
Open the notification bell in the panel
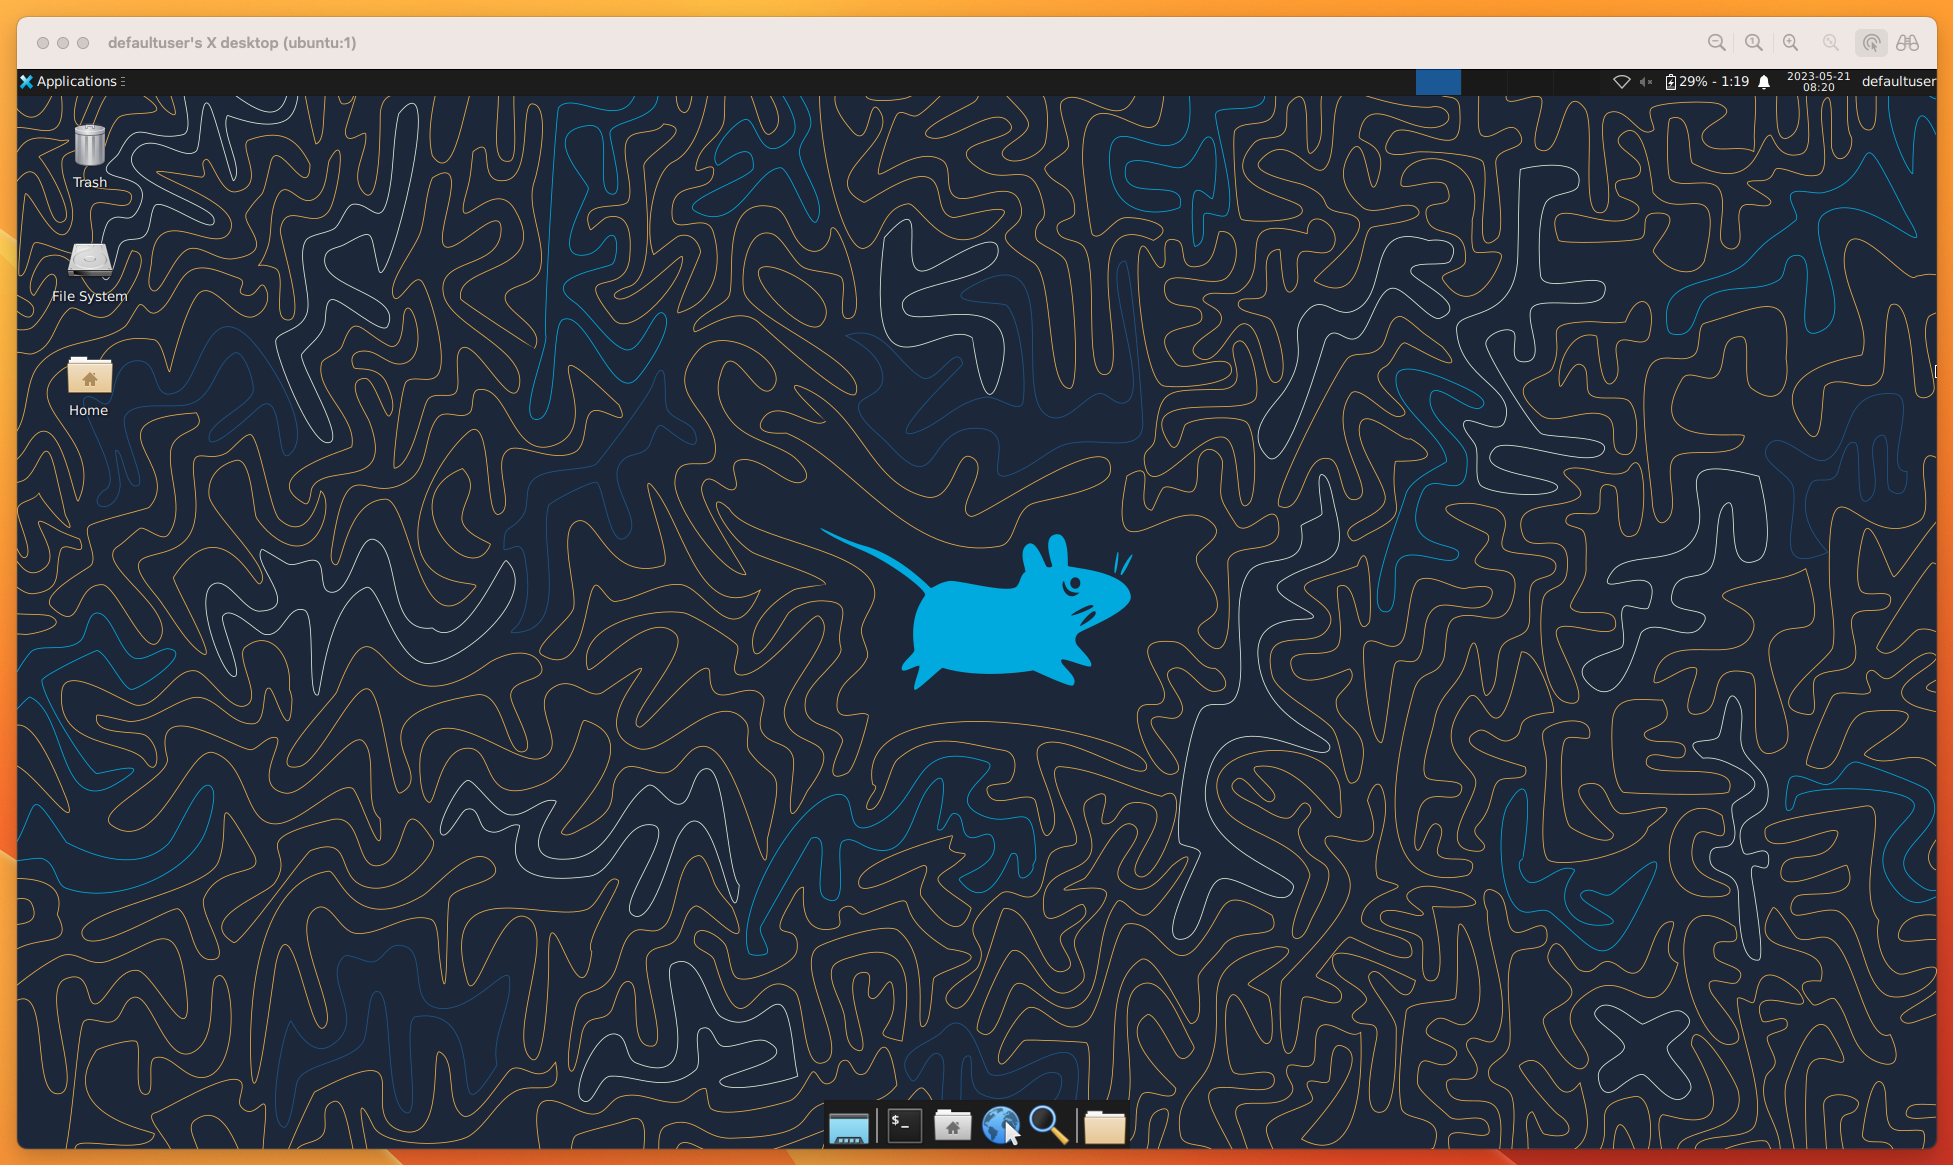tap(1764, 82)
